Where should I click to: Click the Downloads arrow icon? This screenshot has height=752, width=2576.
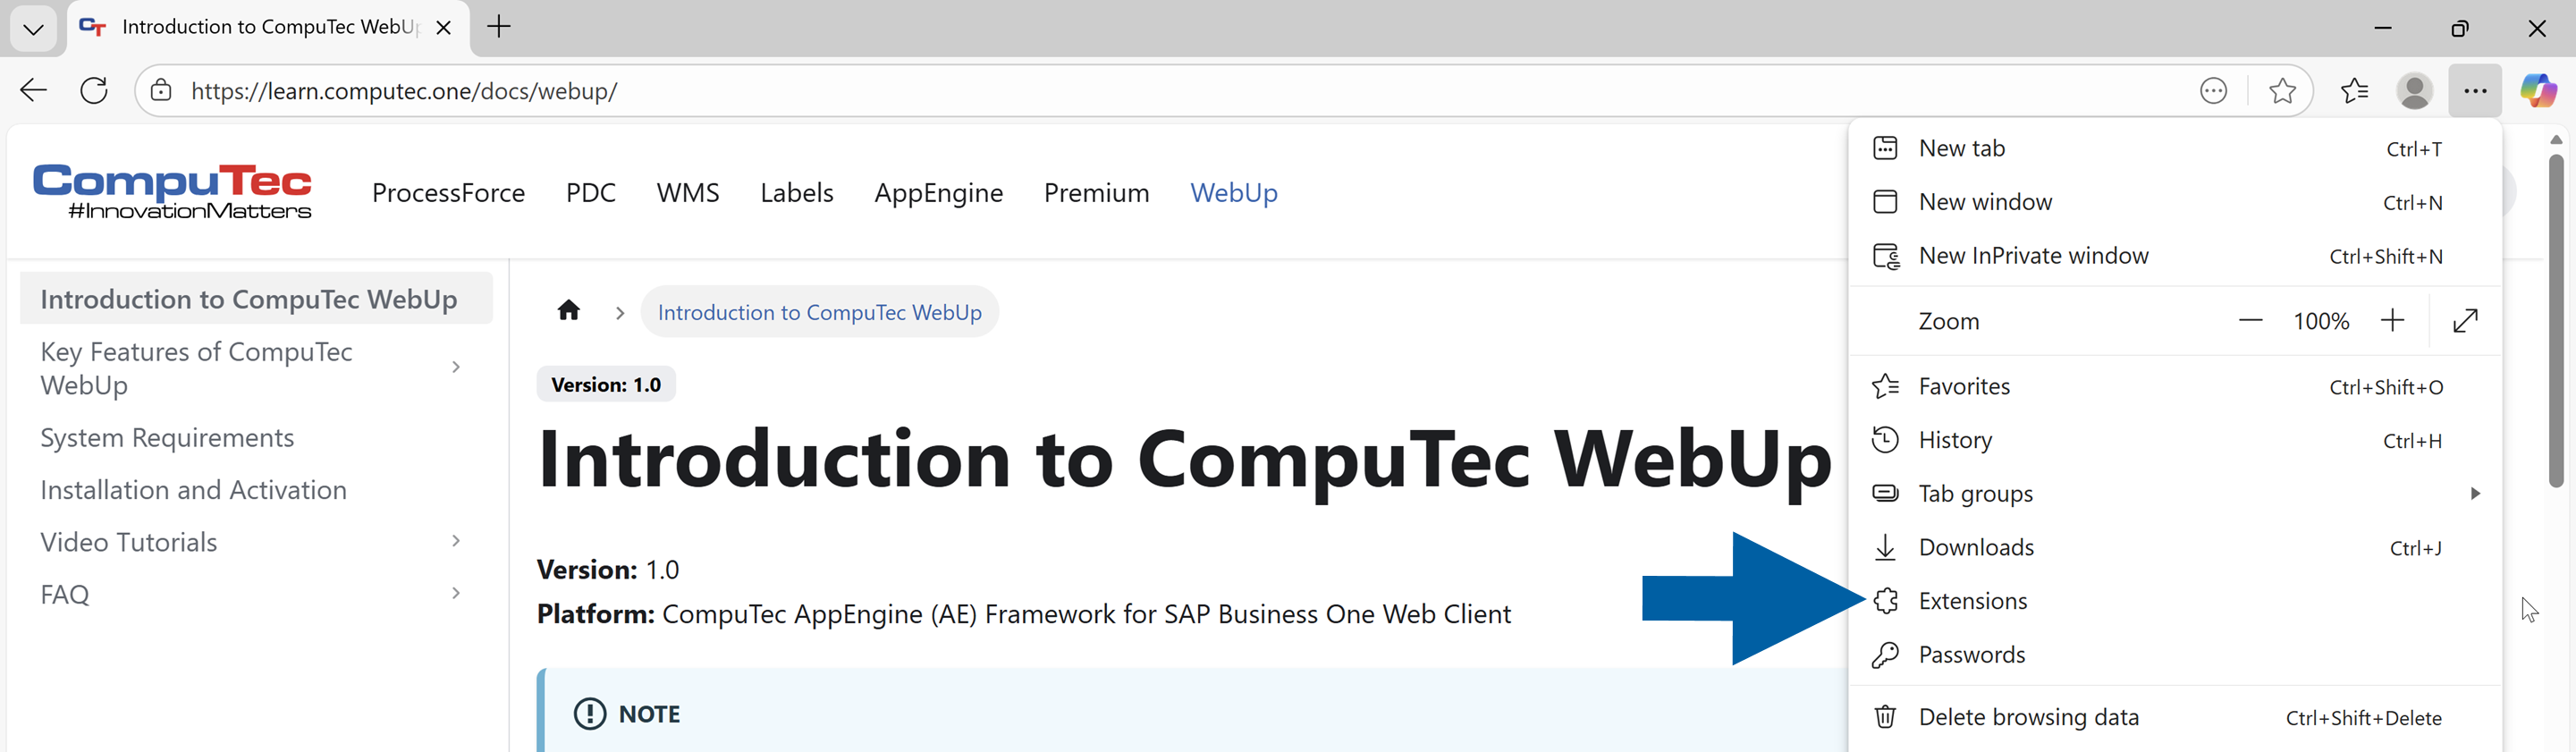click(1885, 547)
